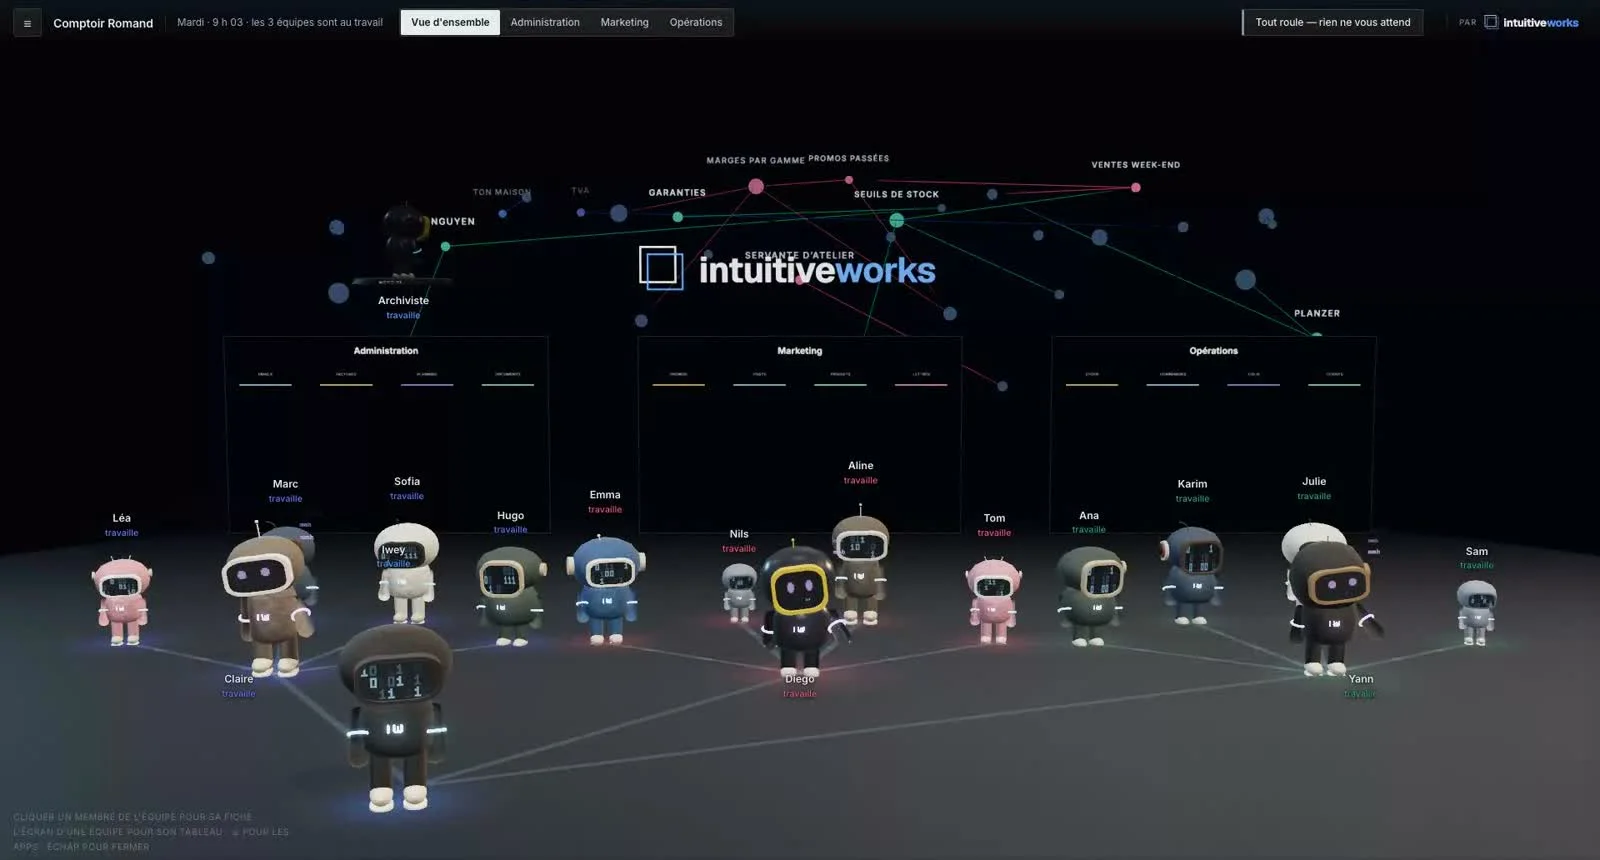Click the 'Archiviste' name label

403,300
